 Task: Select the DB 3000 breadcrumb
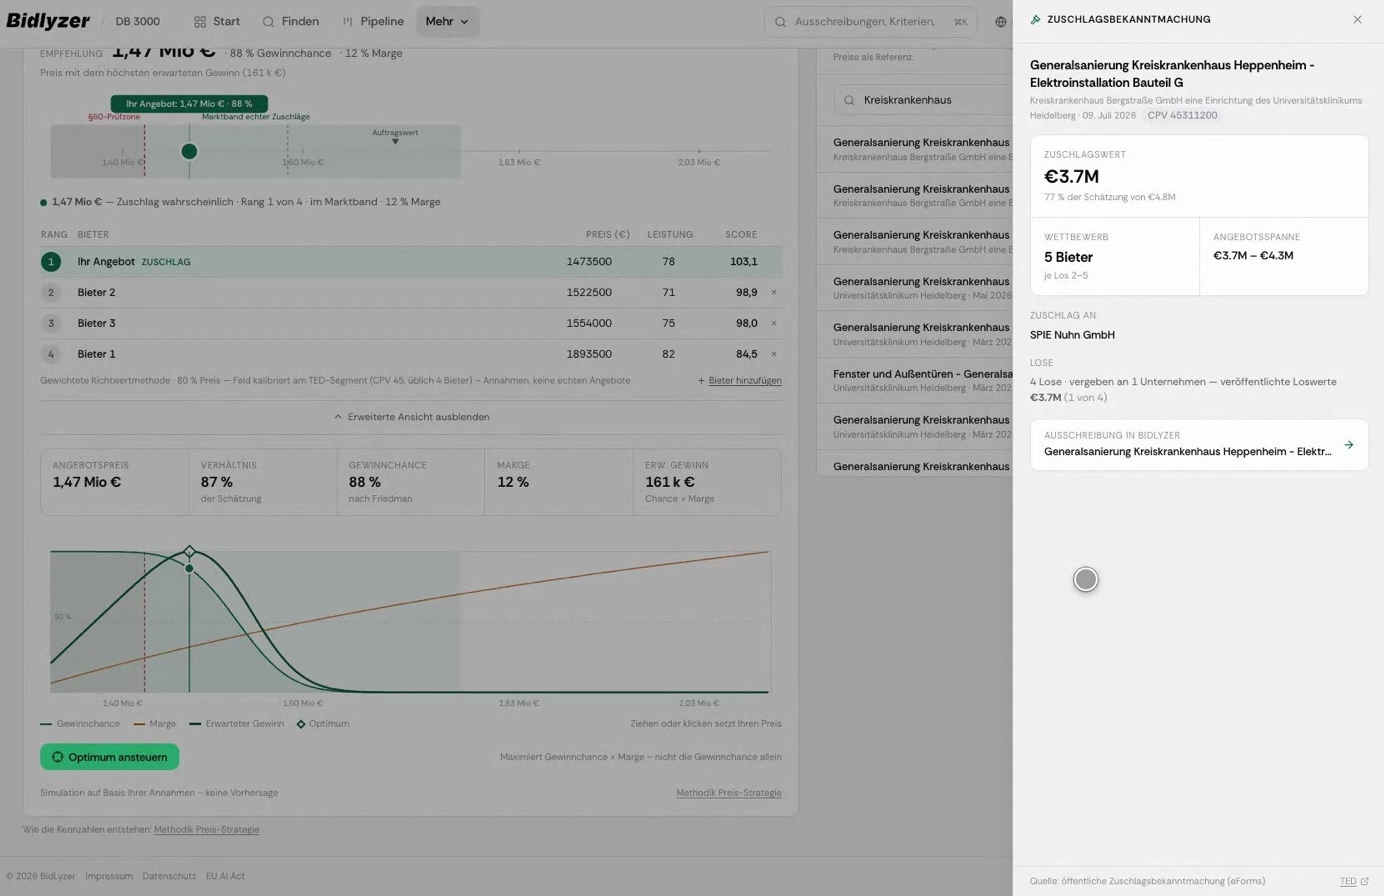[137, 21]
